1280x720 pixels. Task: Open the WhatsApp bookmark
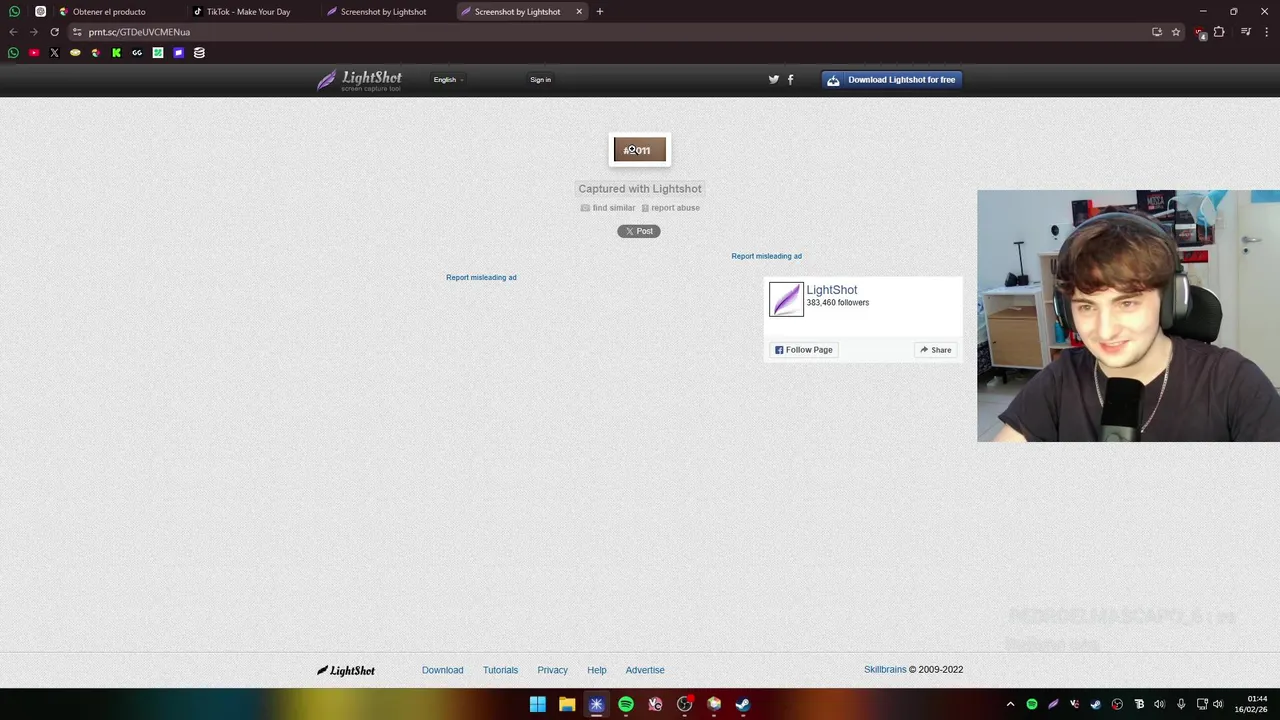pyautogui.click(x=13, y=53)
